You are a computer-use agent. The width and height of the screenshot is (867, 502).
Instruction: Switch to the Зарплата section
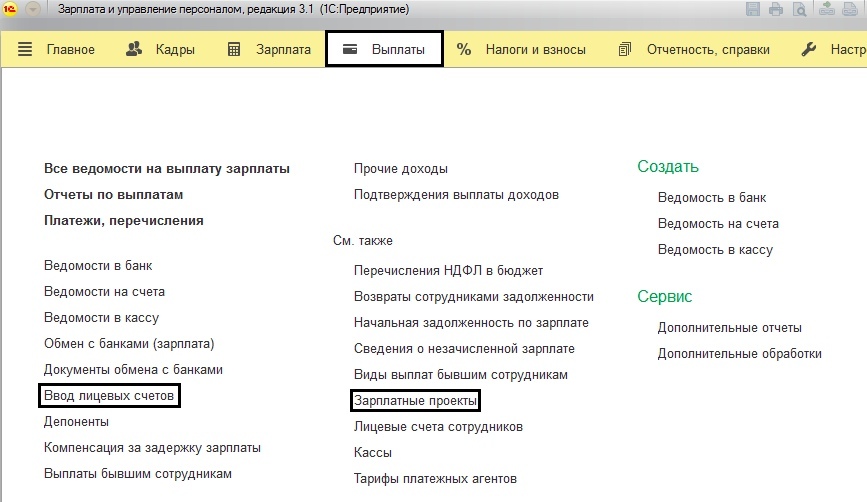click(270, 49)
